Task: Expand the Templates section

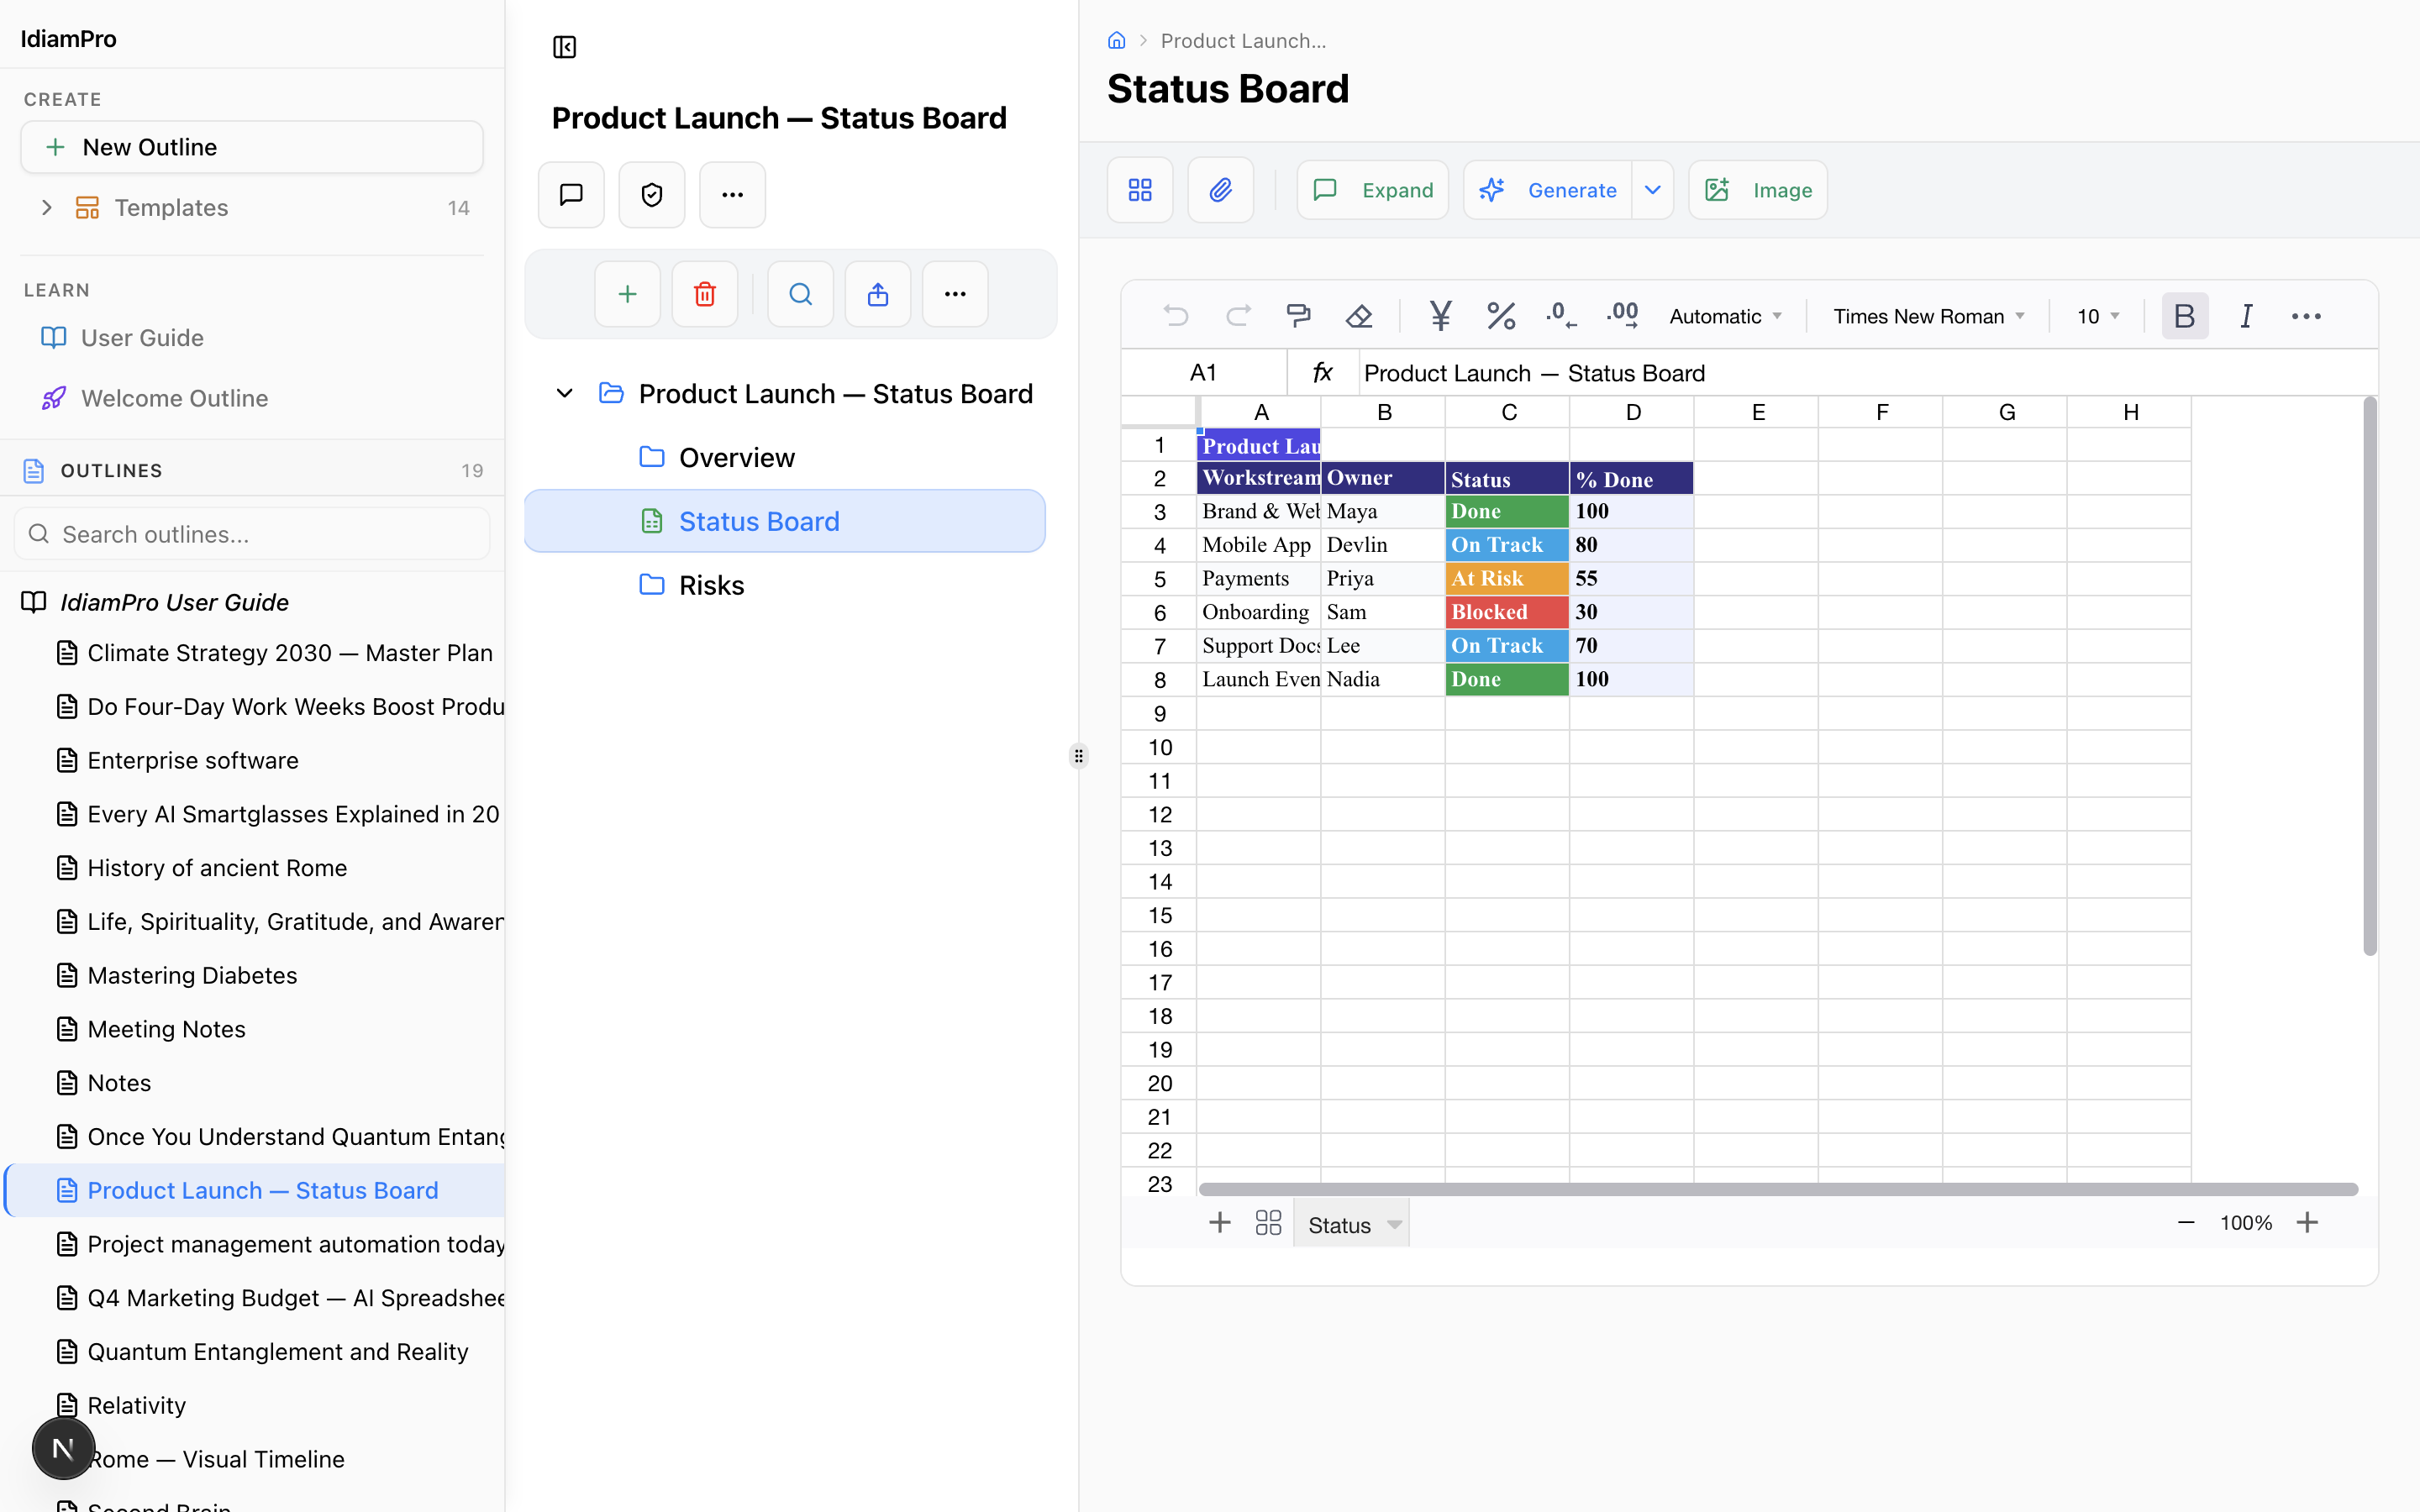Action: click(46, 208)
